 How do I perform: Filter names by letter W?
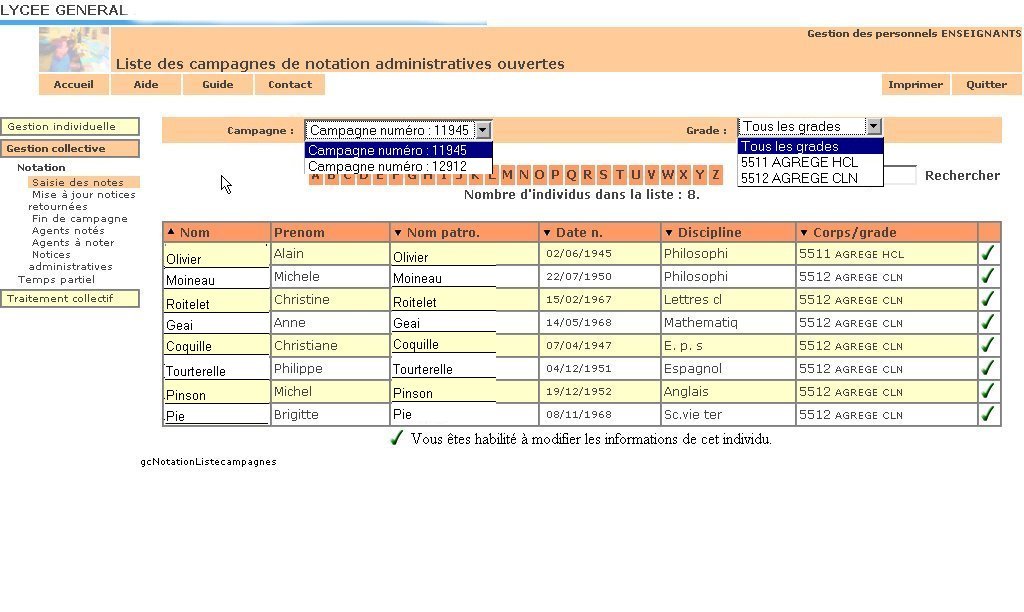pyautogui.click(x=667, y=175)
